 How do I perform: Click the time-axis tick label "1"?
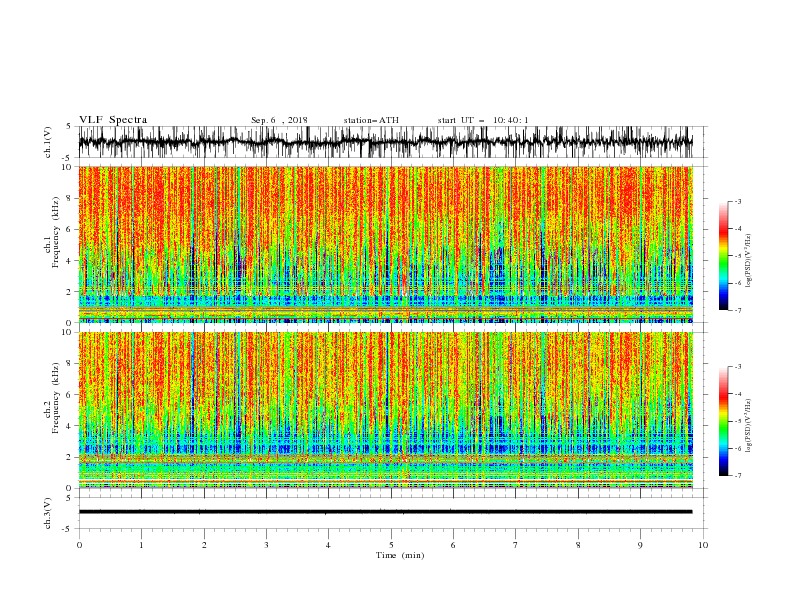pyautogui.click(x=141, y=545)
